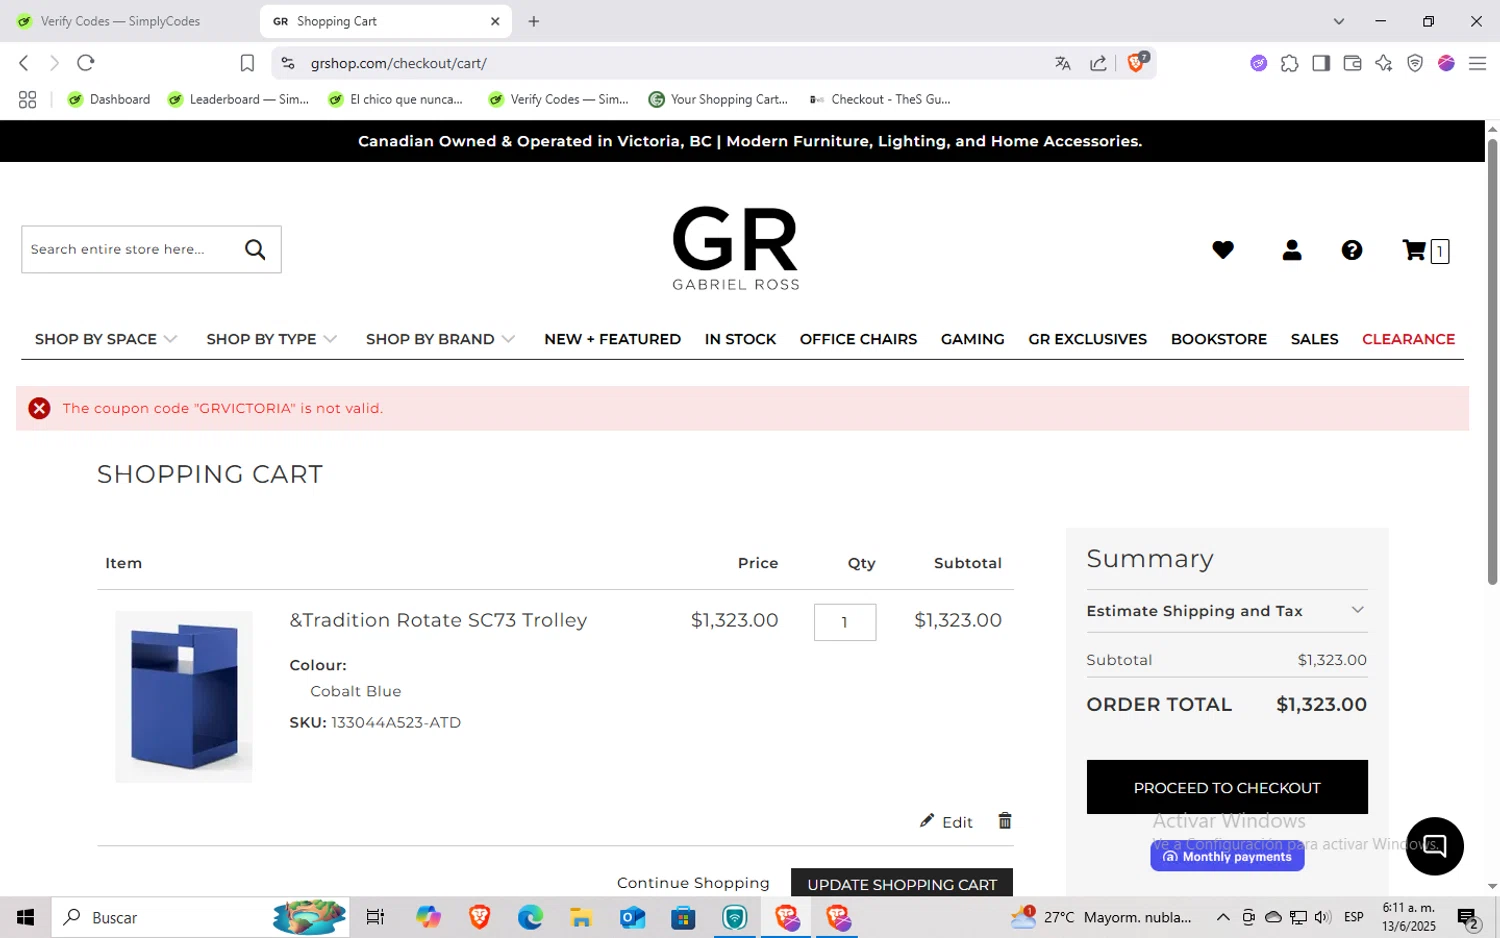Click the browser back arrow
This screenshot has width=1500, height=938.
tap(24, 63)
